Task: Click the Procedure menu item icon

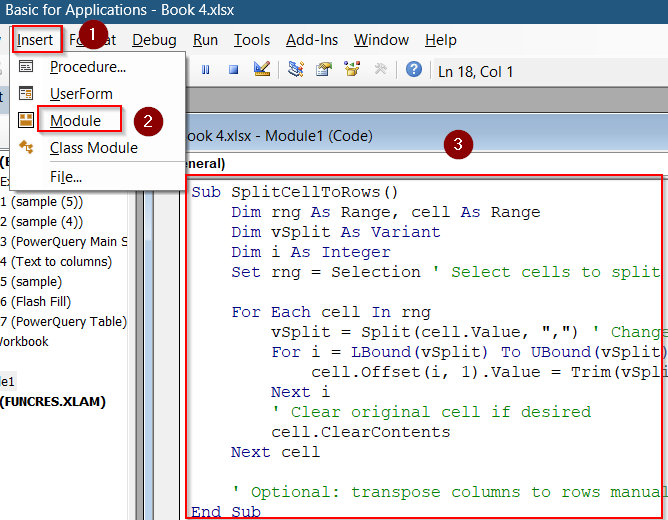Action: pyautogui.click(x=26, y=66)
